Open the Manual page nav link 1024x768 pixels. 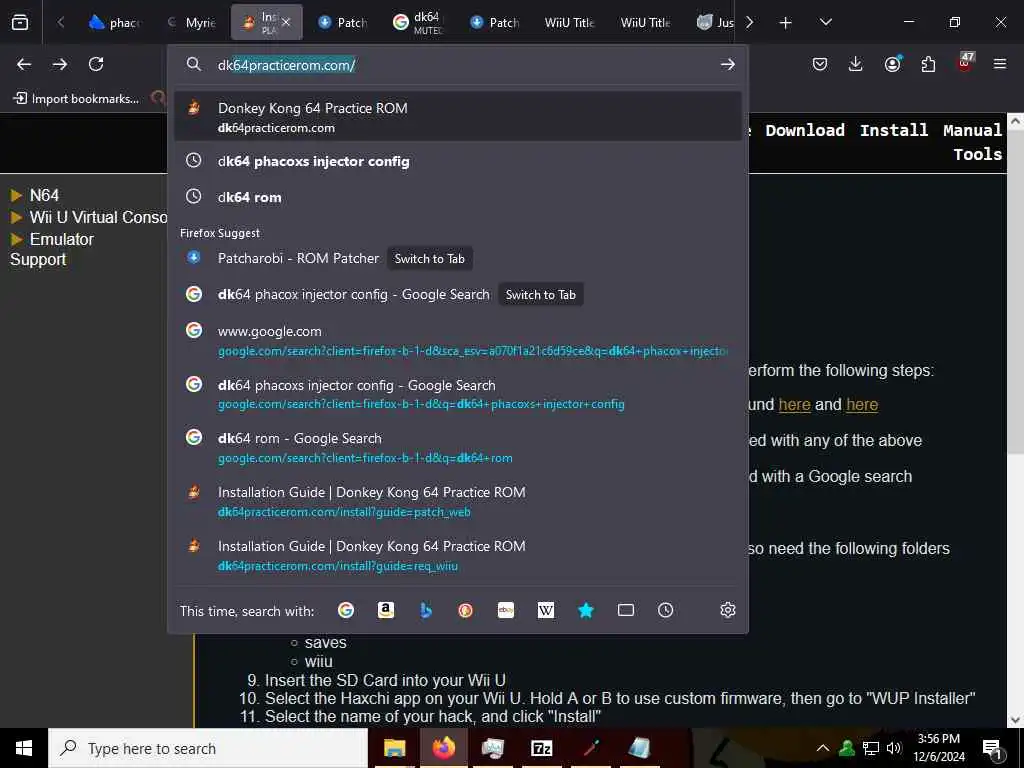[x=972, y=130]
